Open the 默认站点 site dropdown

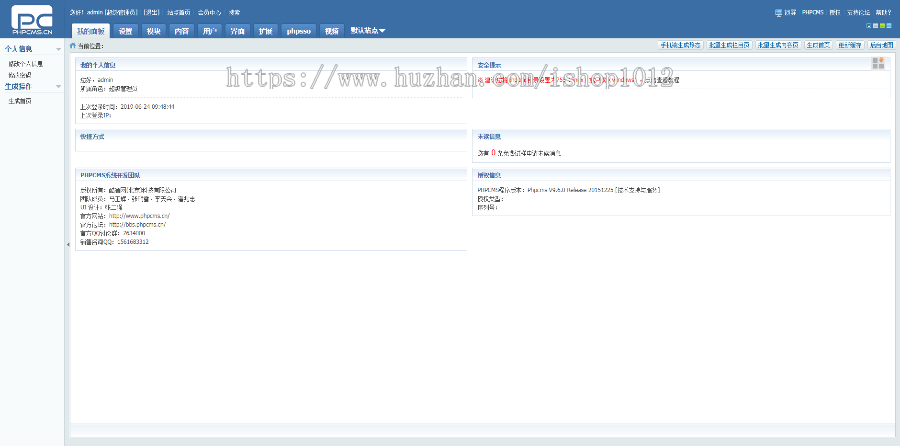click(x=368, y=31)
